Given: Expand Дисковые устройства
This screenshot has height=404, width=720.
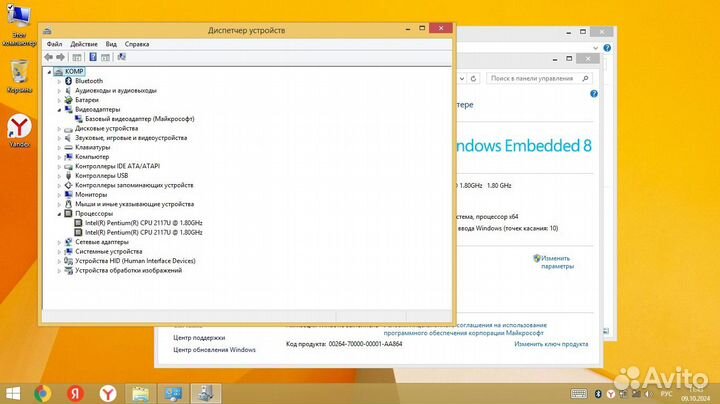Looking at the screenshot, I should [59, 129].
